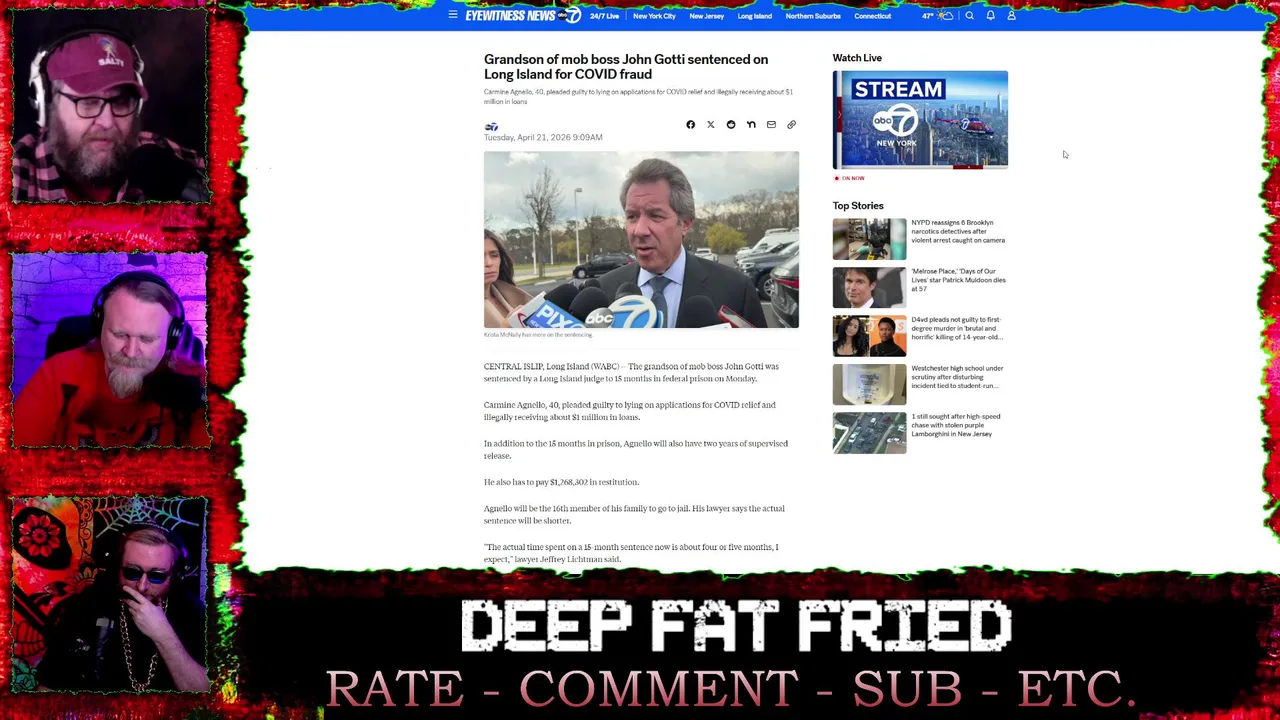The width and height of the screenshot is (1280, 720).
Task: Click the CENTRAL ISLIP opening paragraph
Action: 631,372
